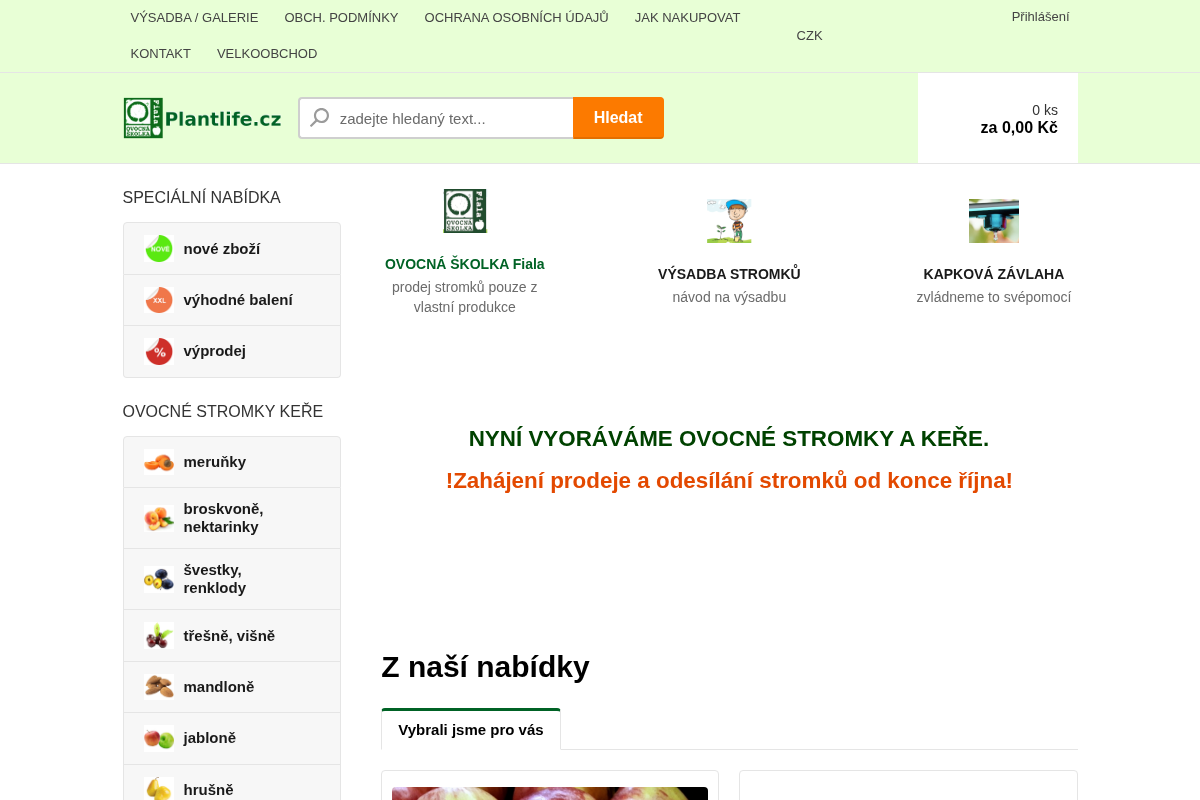Open the apple product thumbnail under 'Z naší nabídky'
This screenshot has width=1200, height=800.
(550, 793)
